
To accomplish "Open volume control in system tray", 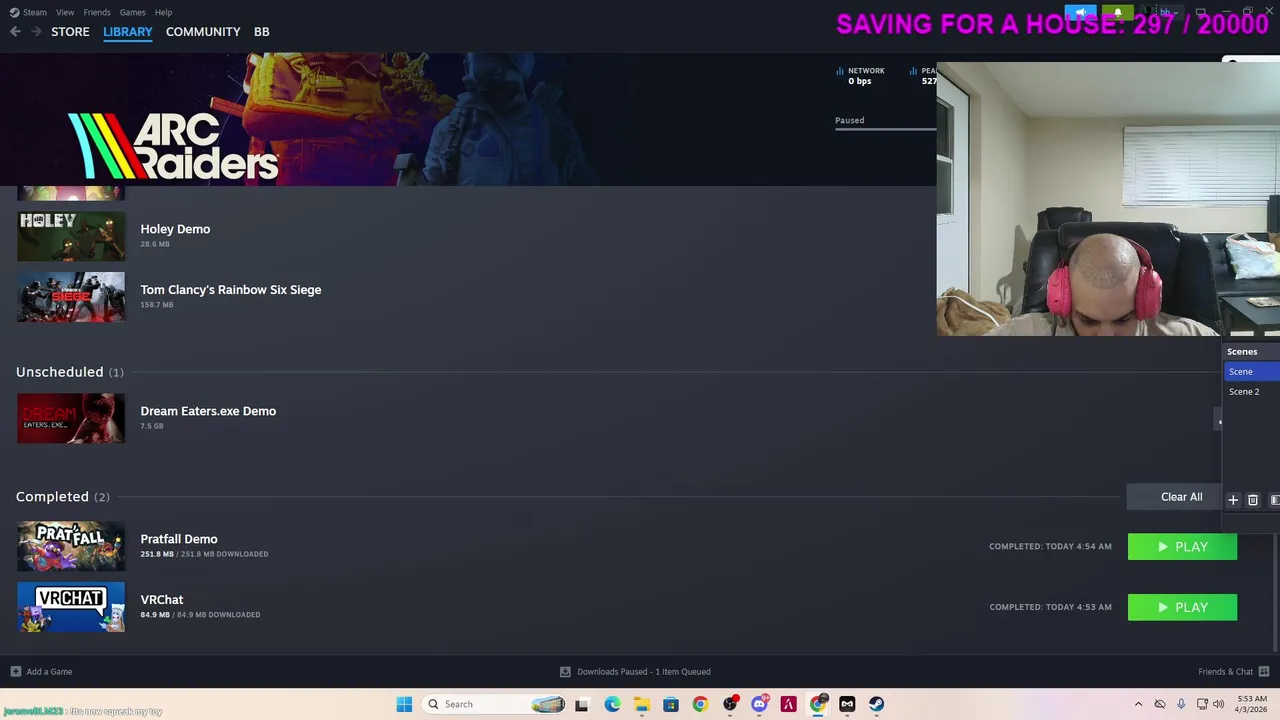I will pyautogui.click(x=1218, y=704).
